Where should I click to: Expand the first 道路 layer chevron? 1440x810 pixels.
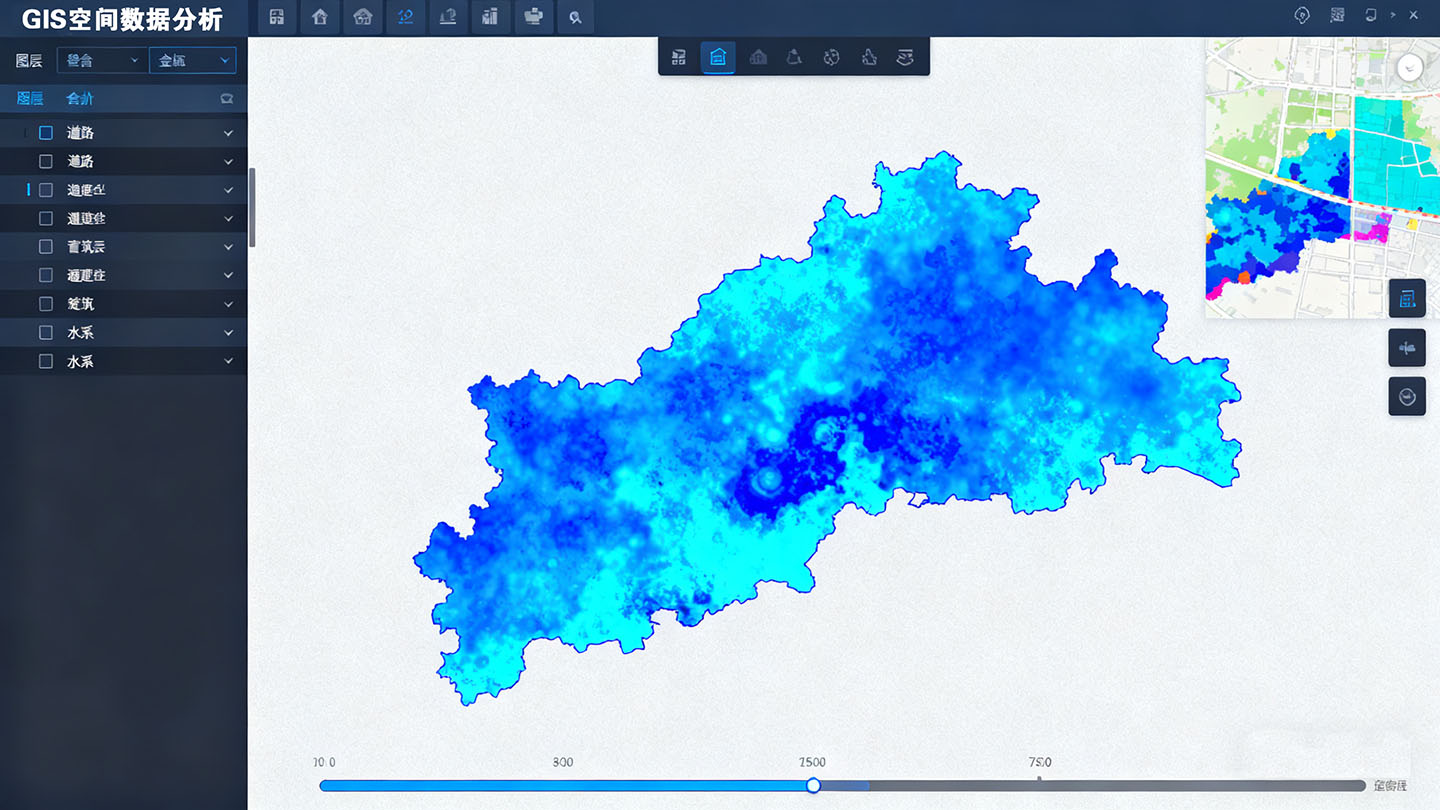click(228, 133)
